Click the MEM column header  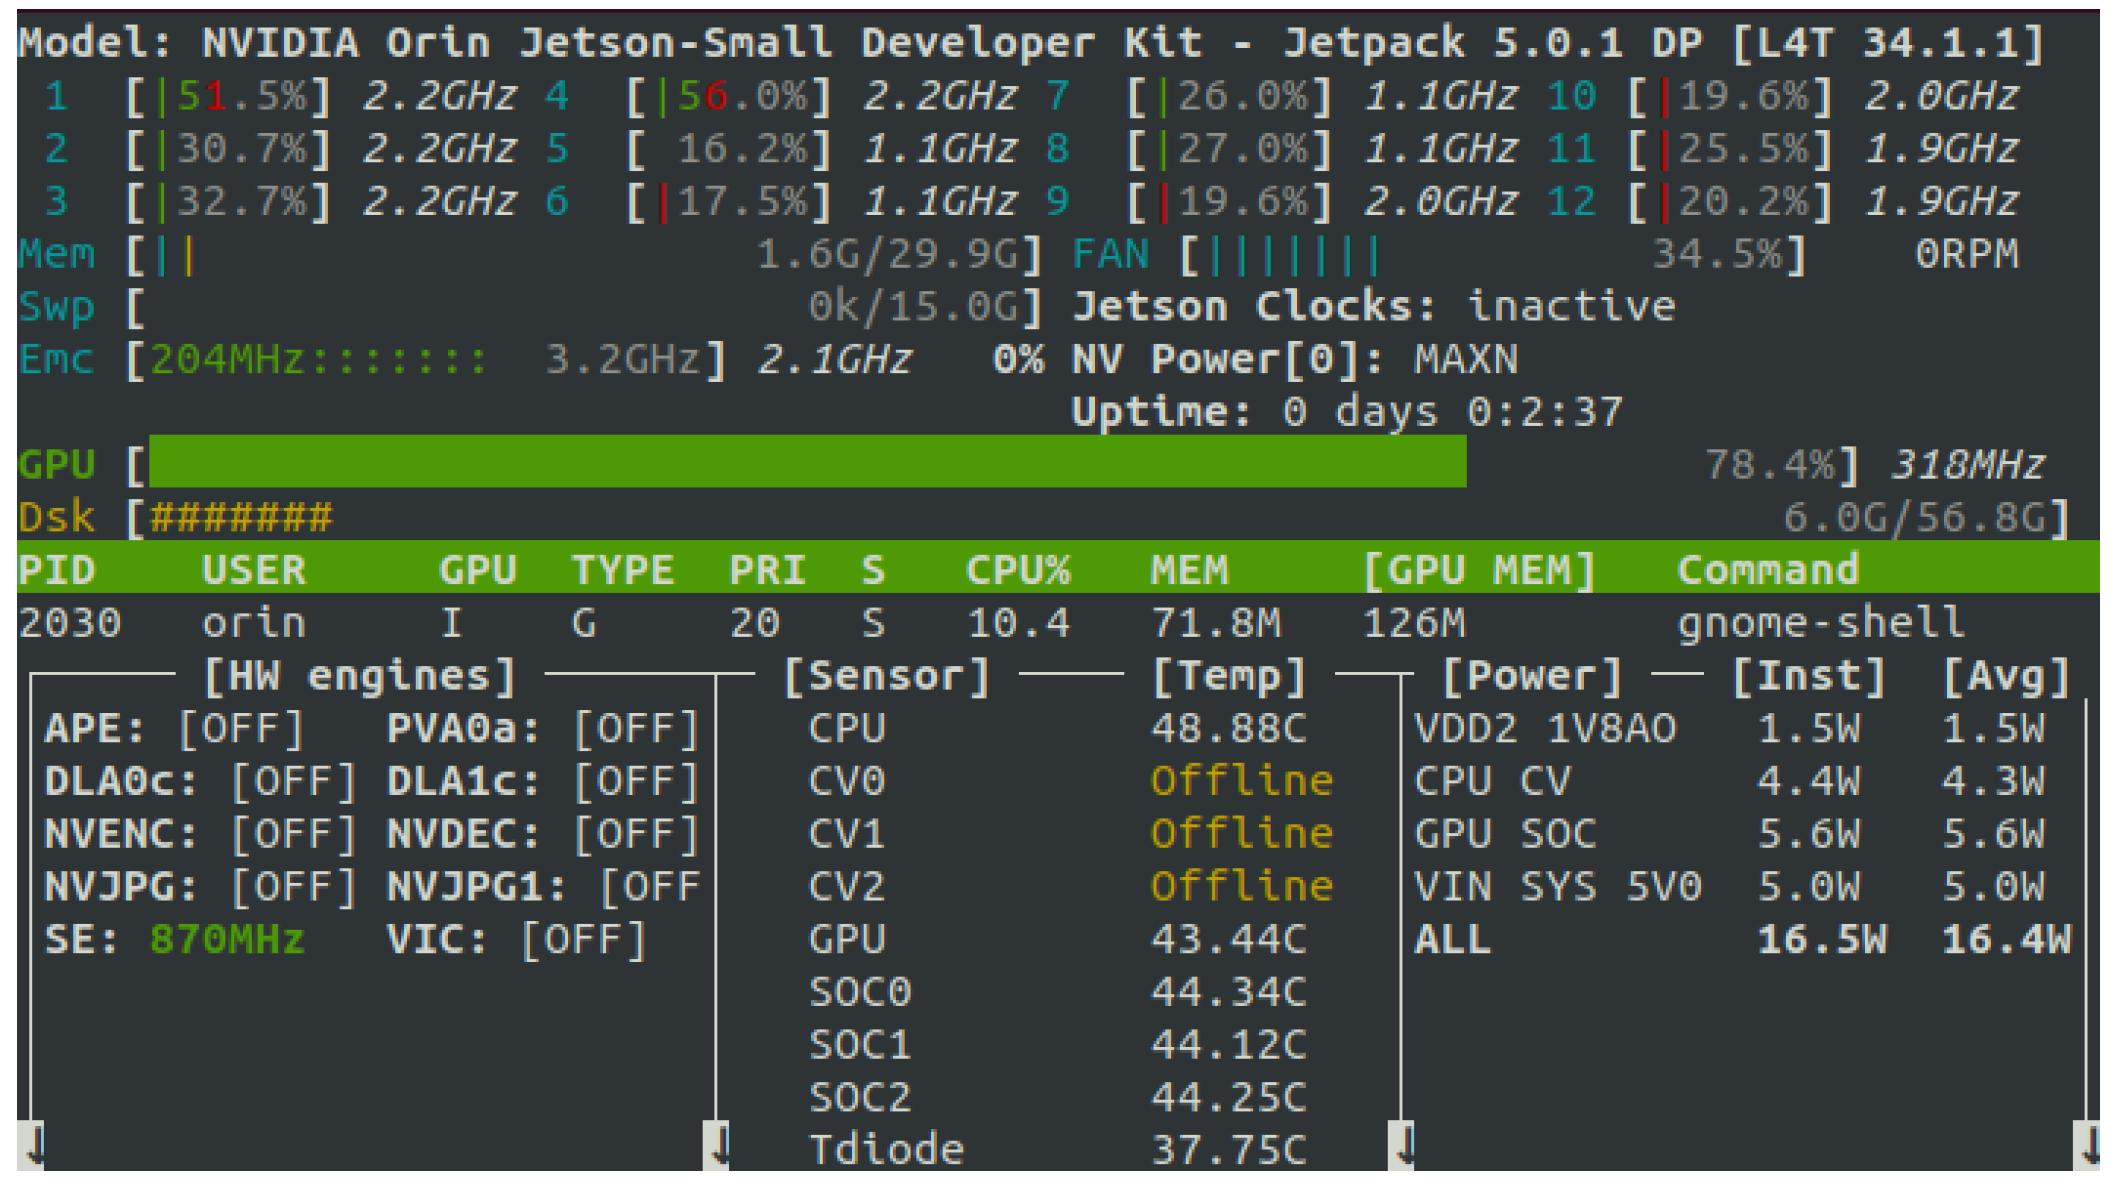tap(1189, 569)
